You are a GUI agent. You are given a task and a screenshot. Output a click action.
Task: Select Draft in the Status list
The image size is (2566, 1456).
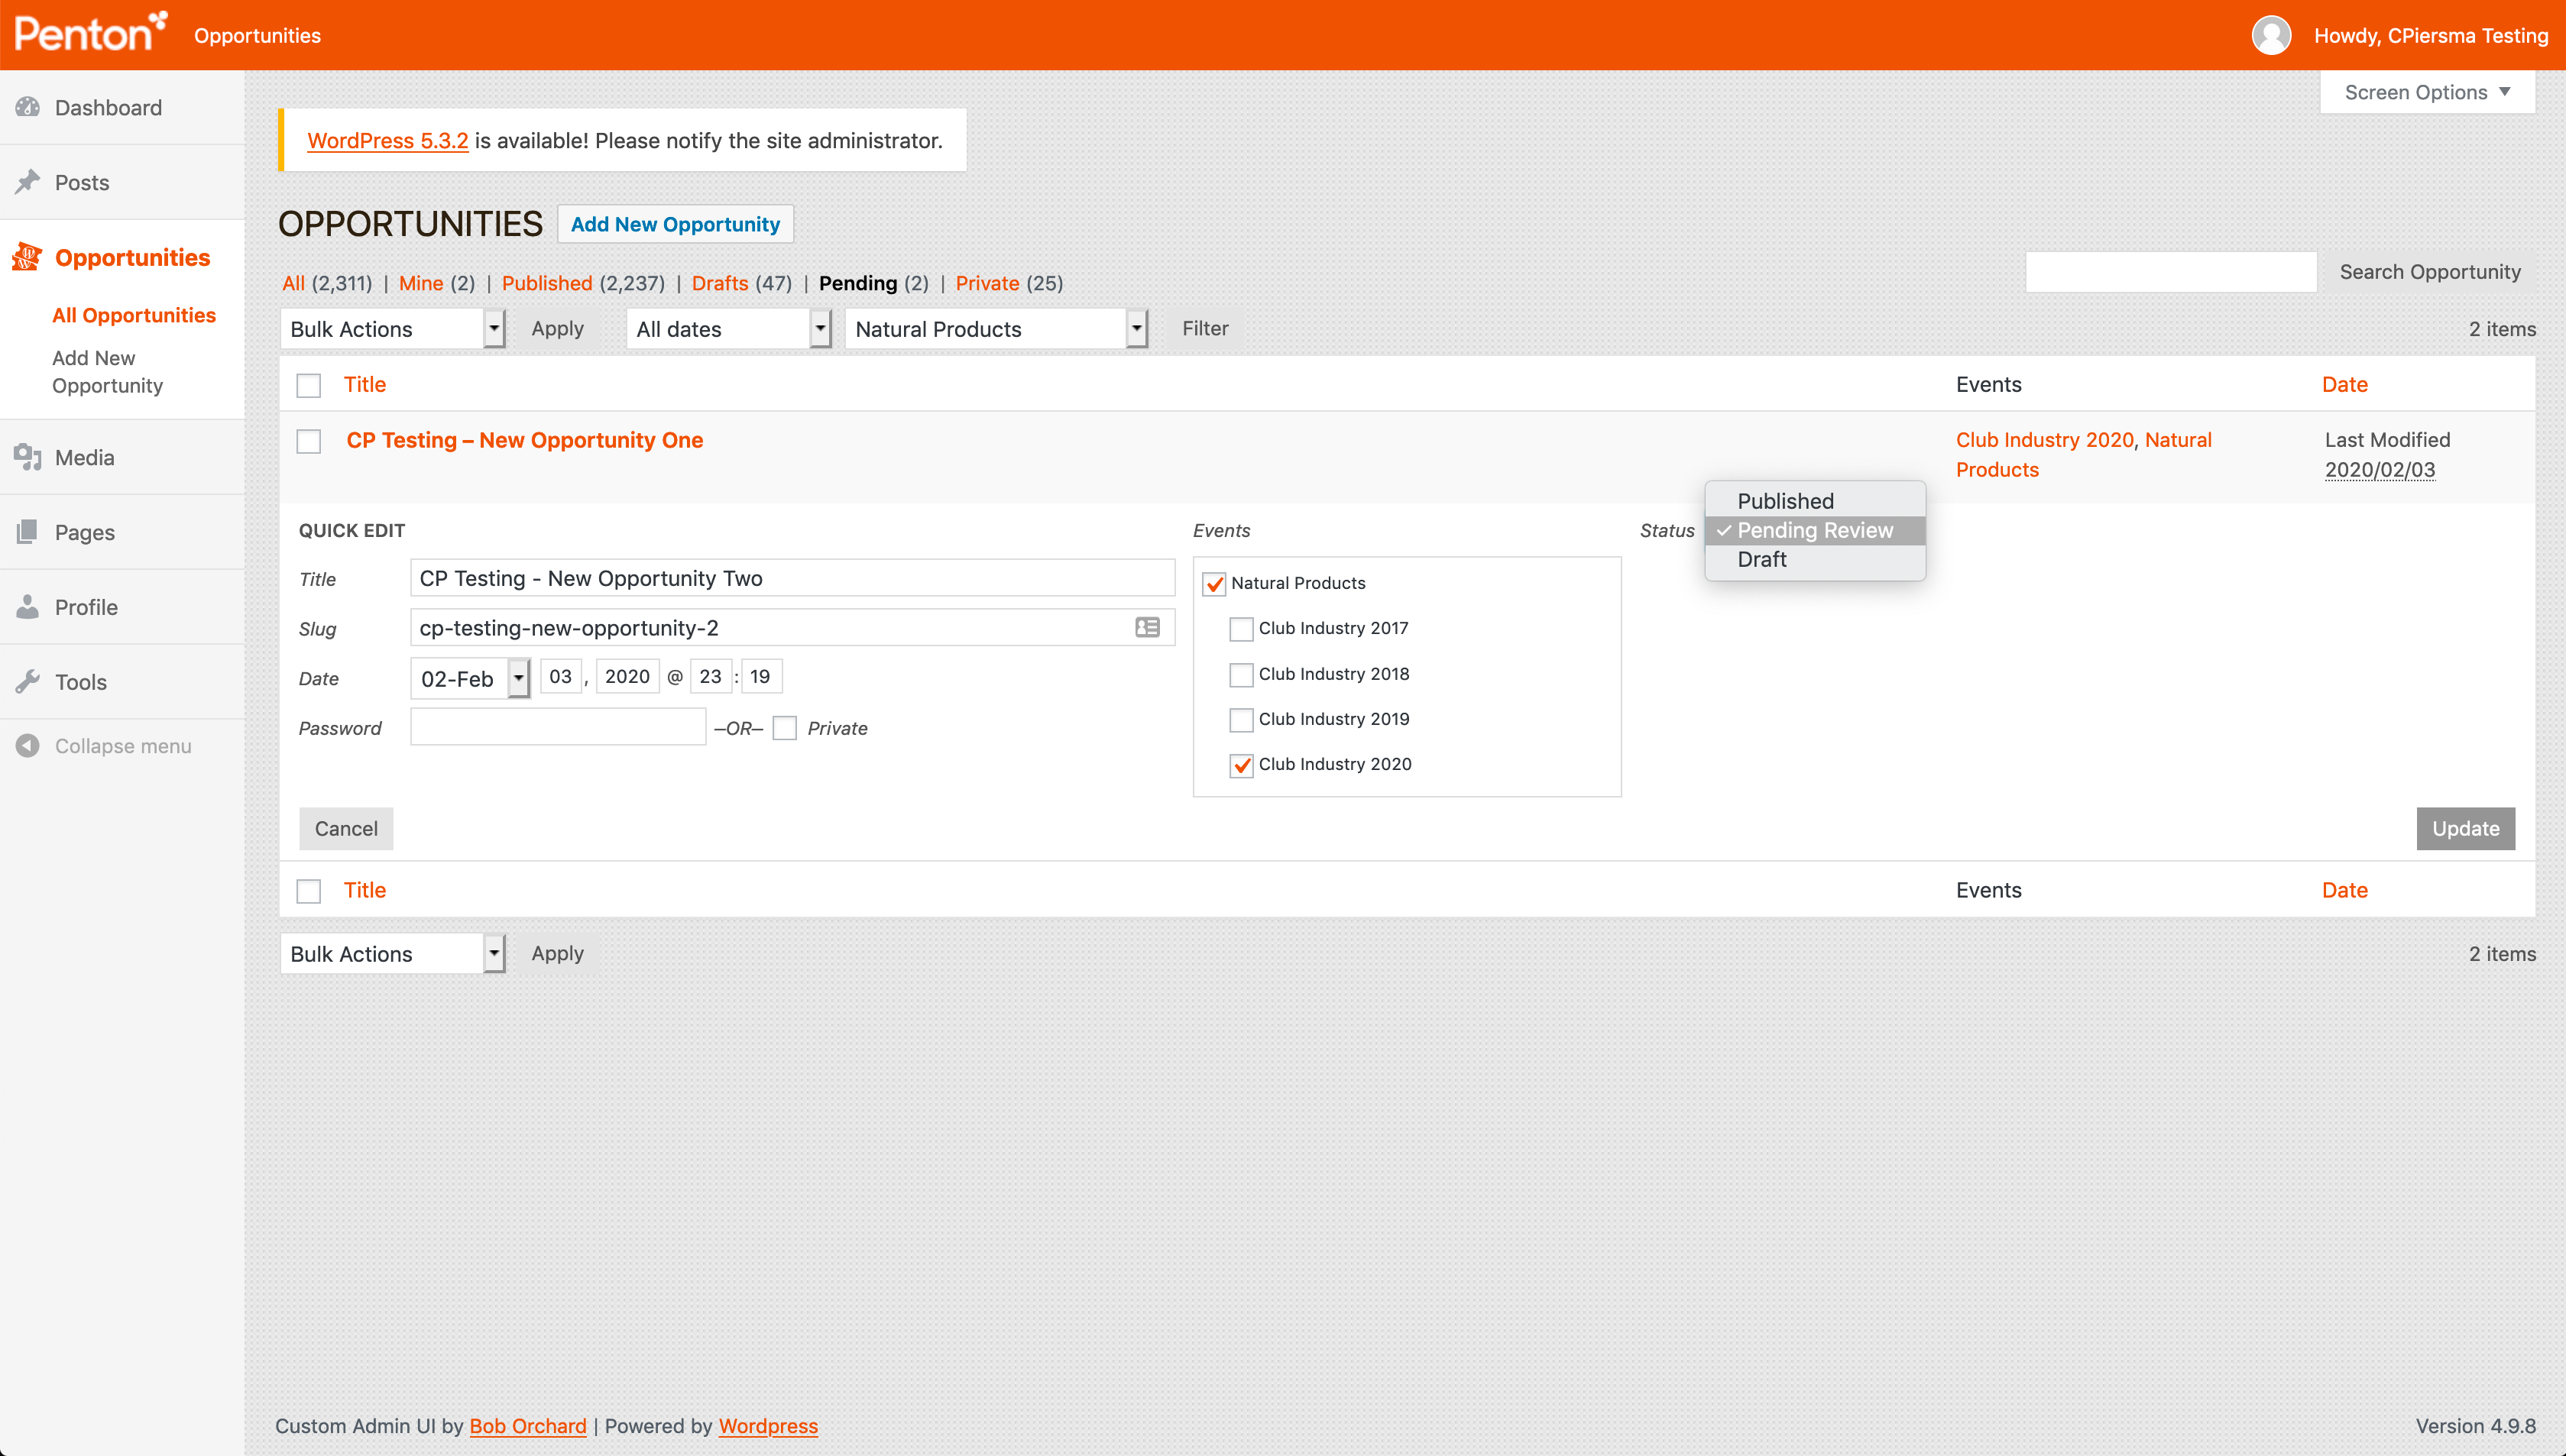1815,559
